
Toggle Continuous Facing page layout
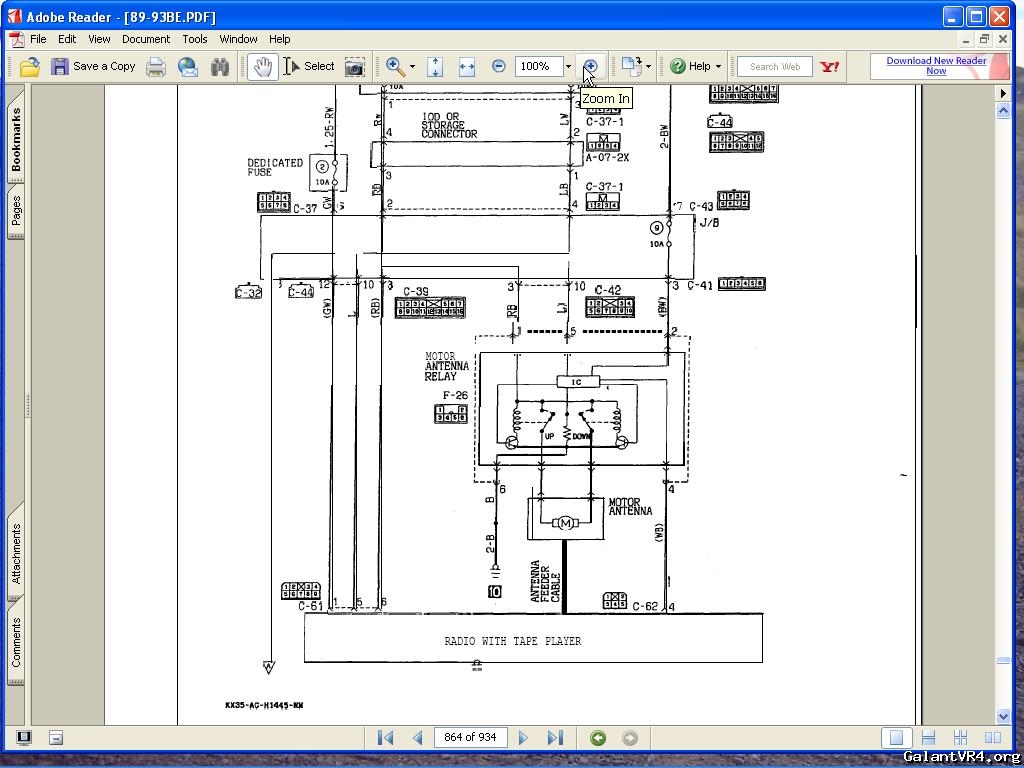pyautogui.click(x=960, y=738)
